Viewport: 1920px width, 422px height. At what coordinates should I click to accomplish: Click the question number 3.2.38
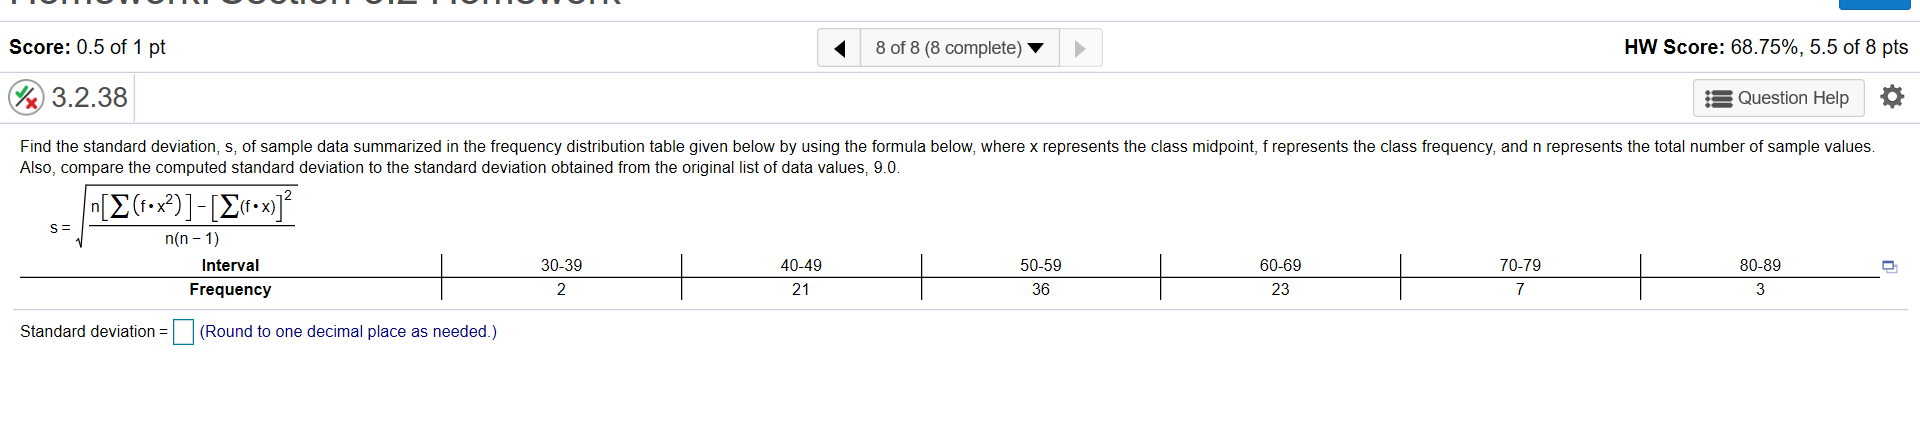click(89, 98)
